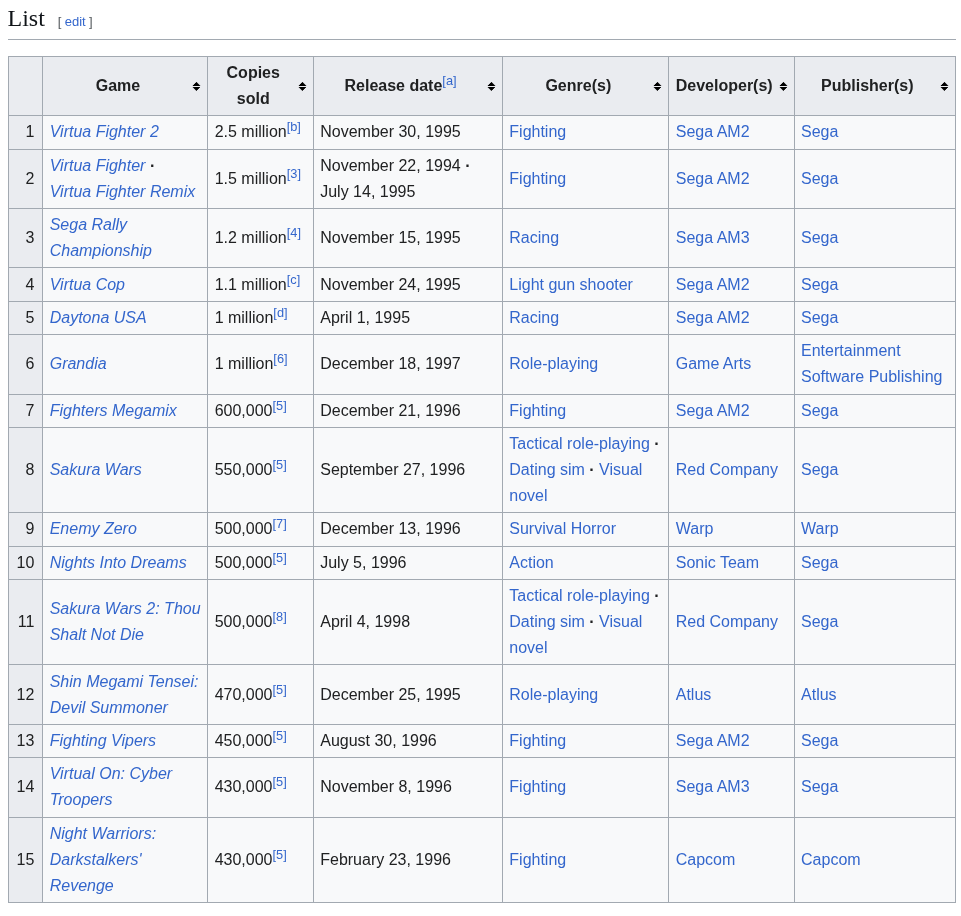The image size is (961, 916).
Task: Sort table by Publisher(s) arrows
Action: pyautogui.click(x=944, y=86)
